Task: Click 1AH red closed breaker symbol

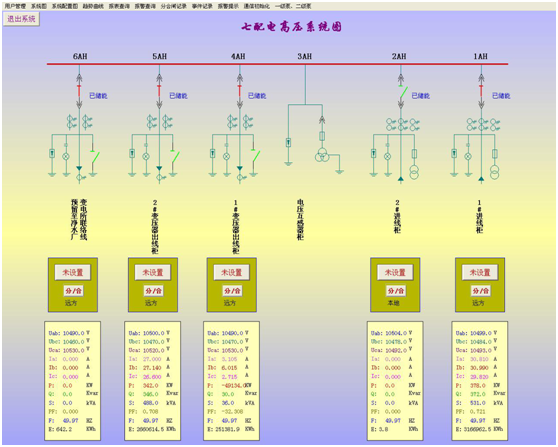Action: [481, 91]
